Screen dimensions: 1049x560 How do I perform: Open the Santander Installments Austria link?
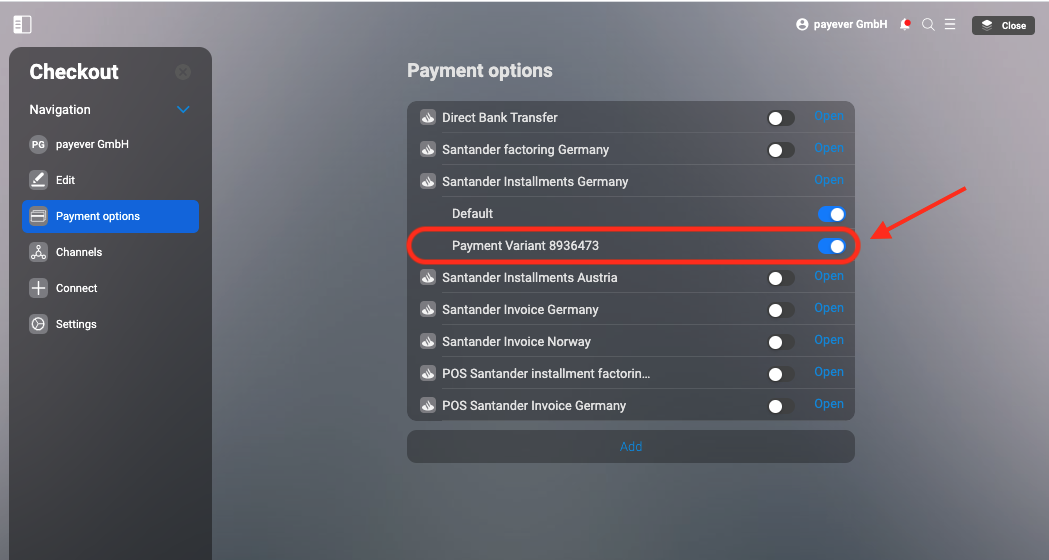pos(829,276)
